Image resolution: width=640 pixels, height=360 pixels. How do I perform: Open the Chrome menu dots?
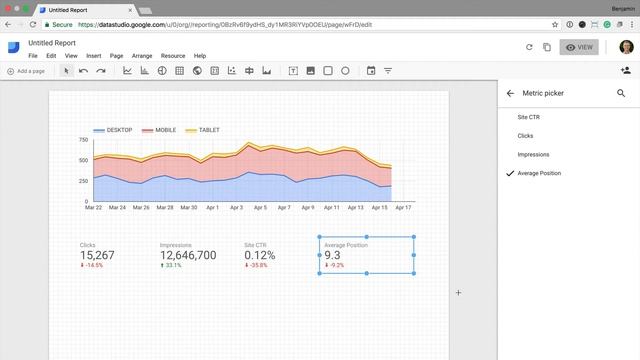632,24
